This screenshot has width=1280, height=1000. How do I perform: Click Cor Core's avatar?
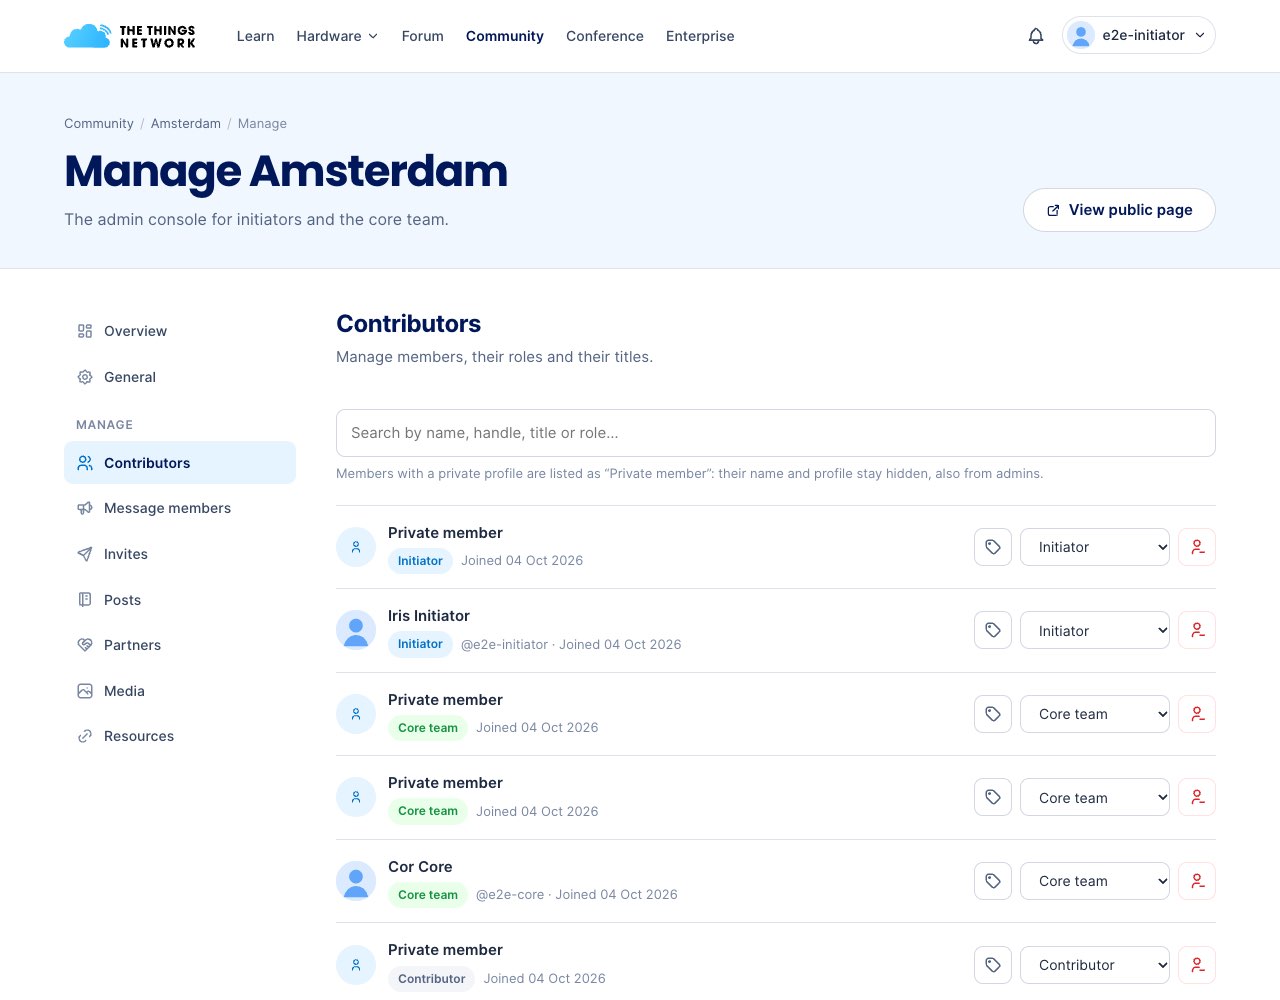[x=356, y=881]
